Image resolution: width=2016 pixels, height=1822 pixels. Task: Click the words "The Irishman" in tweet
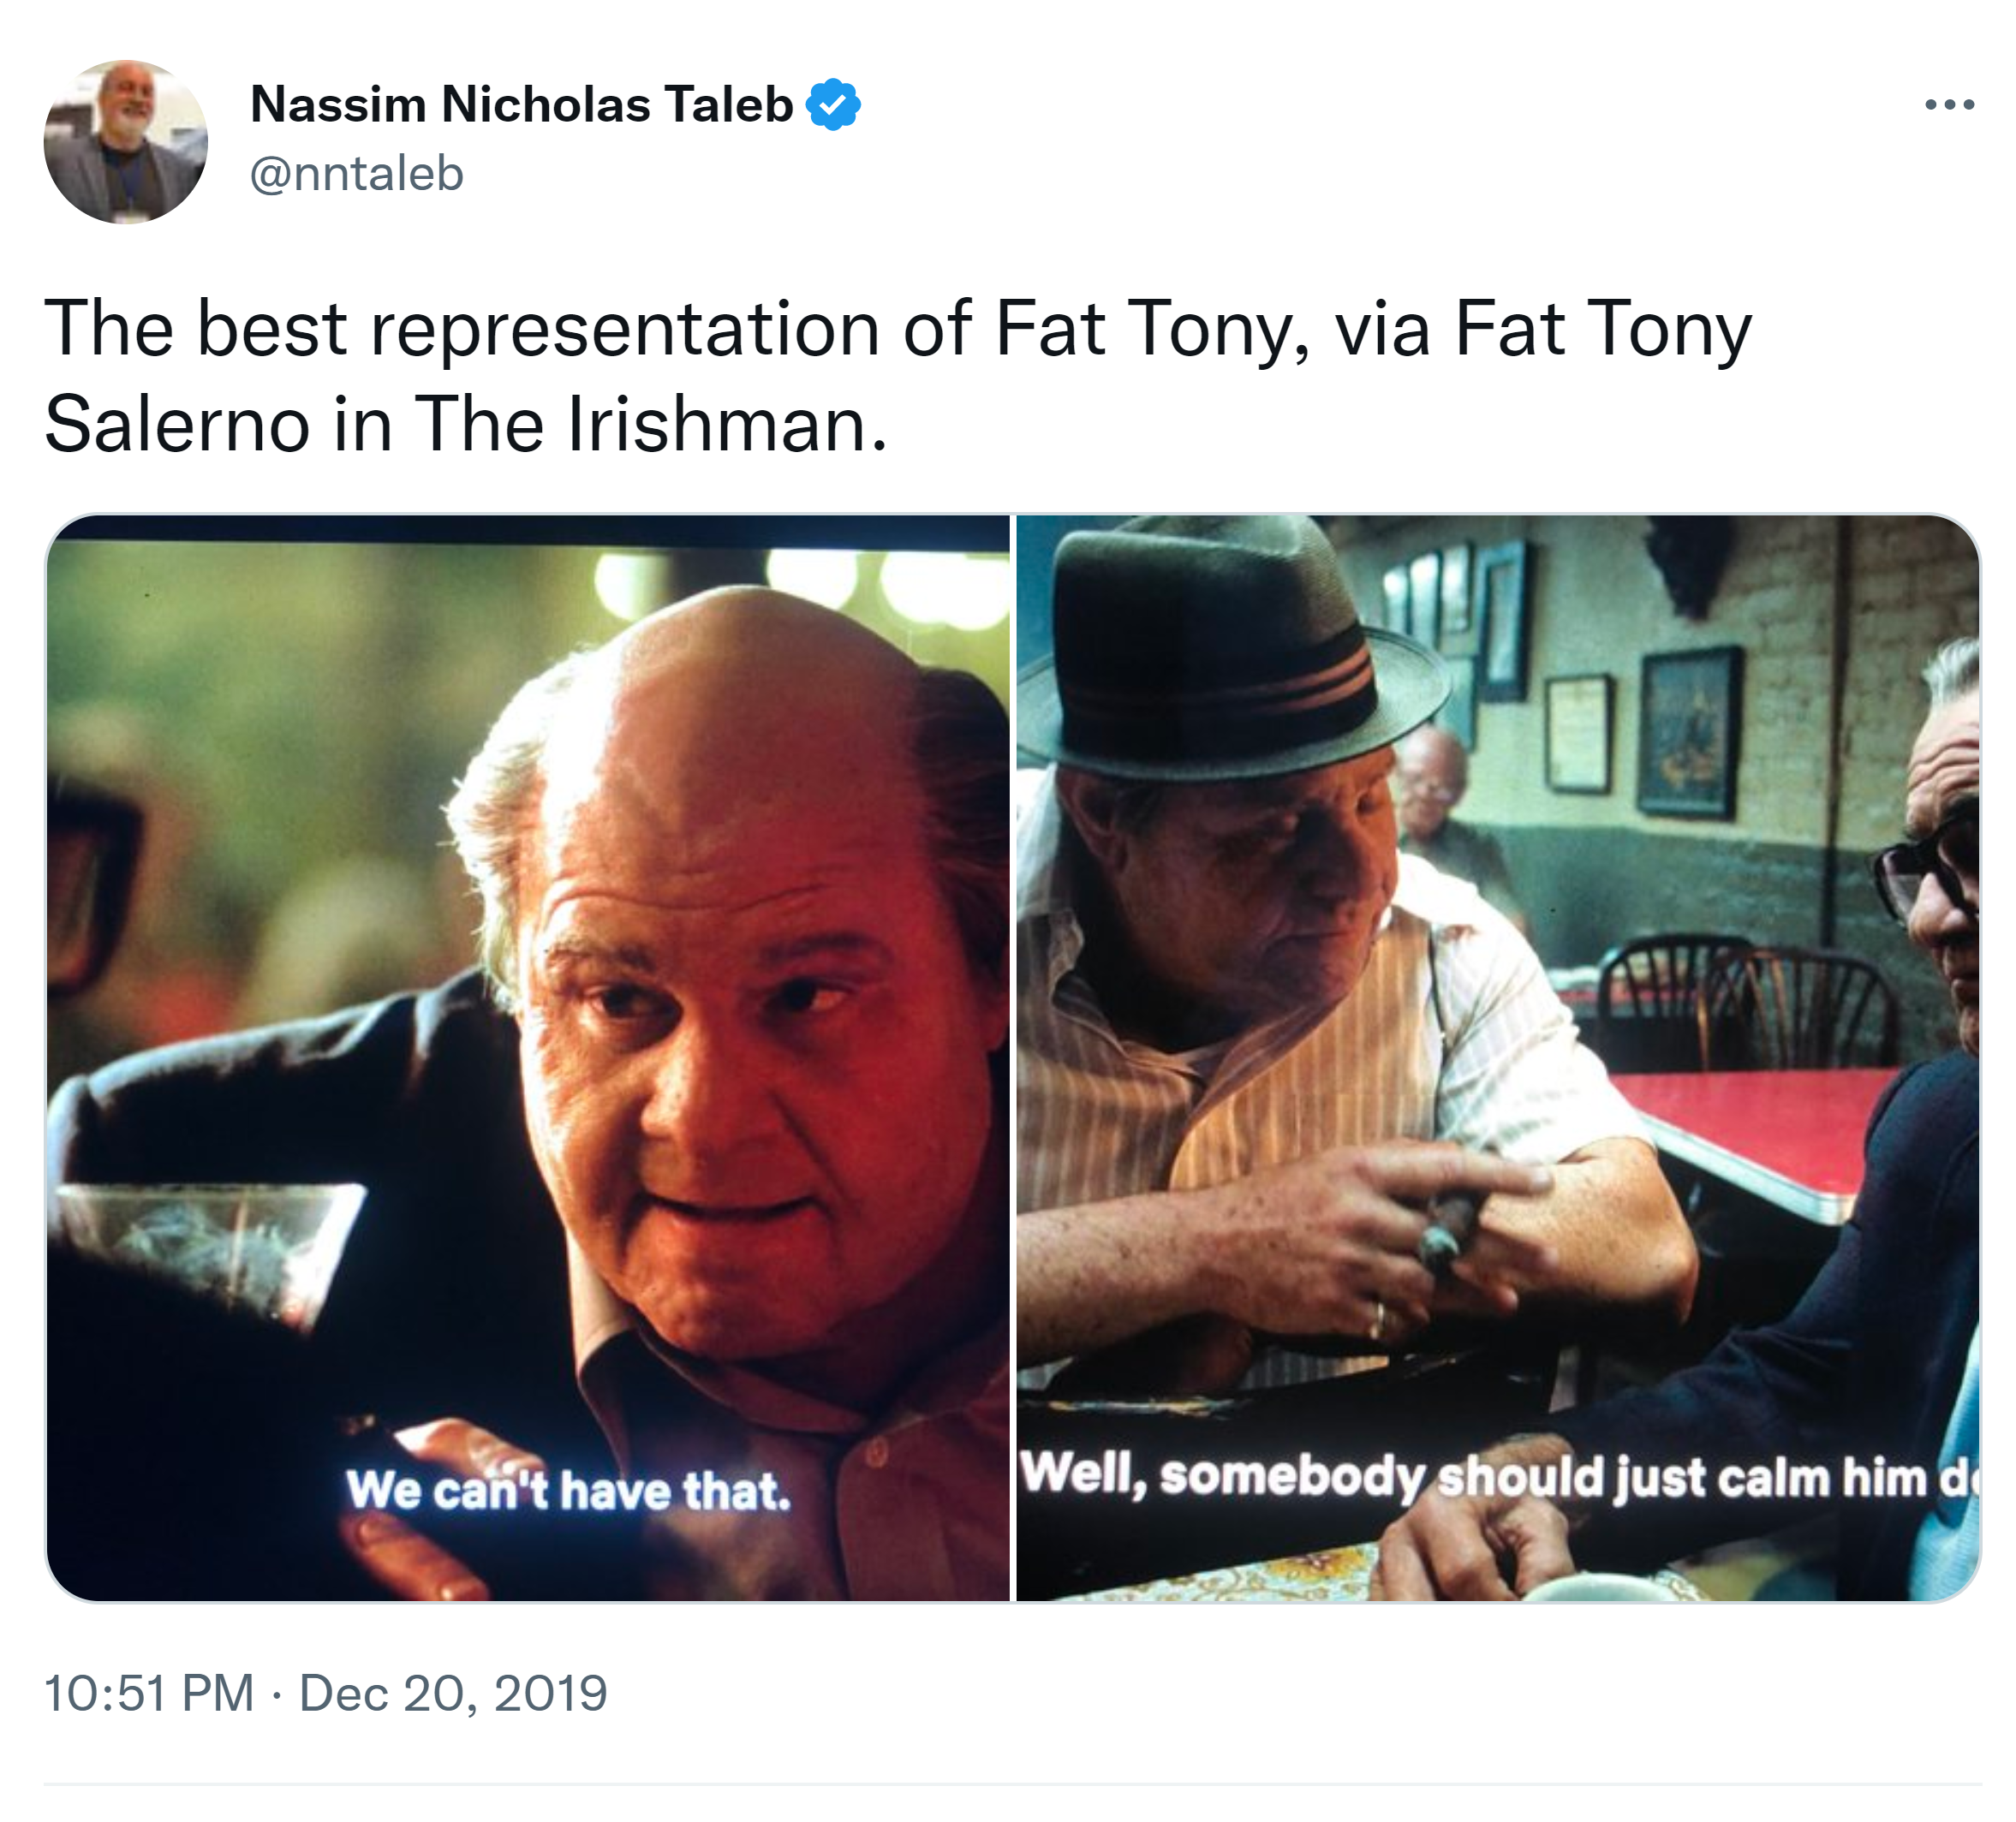650,425
